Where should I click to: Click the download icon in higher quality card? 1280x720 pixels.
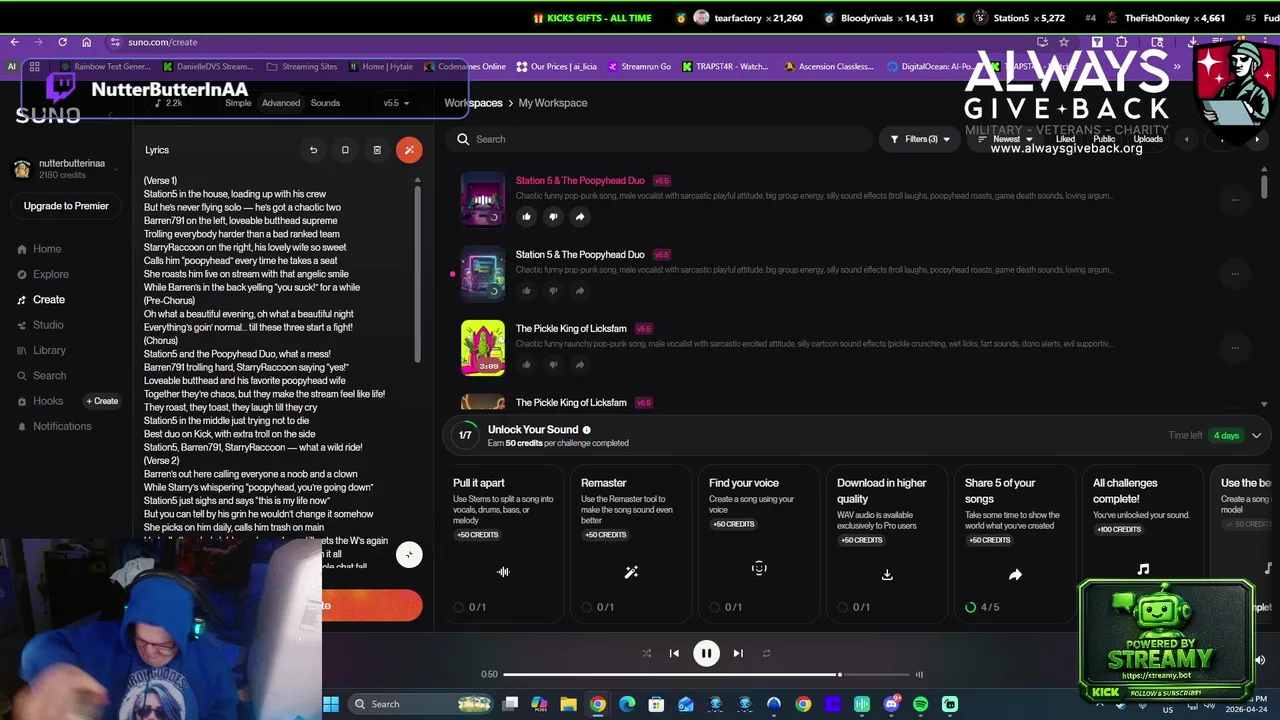pos(887,574)
